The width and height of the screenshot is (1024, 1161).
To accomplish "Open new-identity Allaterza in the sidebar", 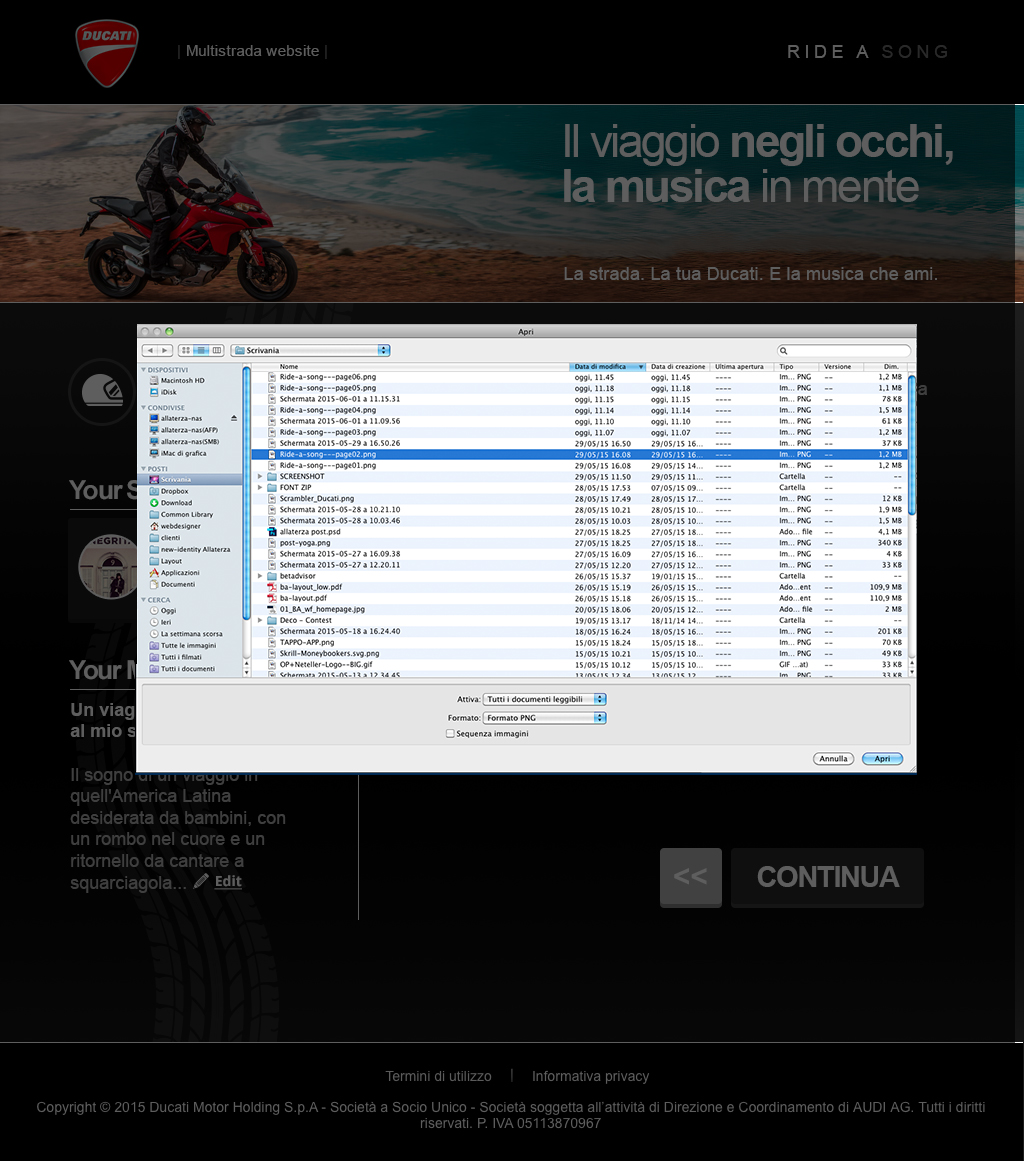I will pyautogui.click(x=195, y=549).
